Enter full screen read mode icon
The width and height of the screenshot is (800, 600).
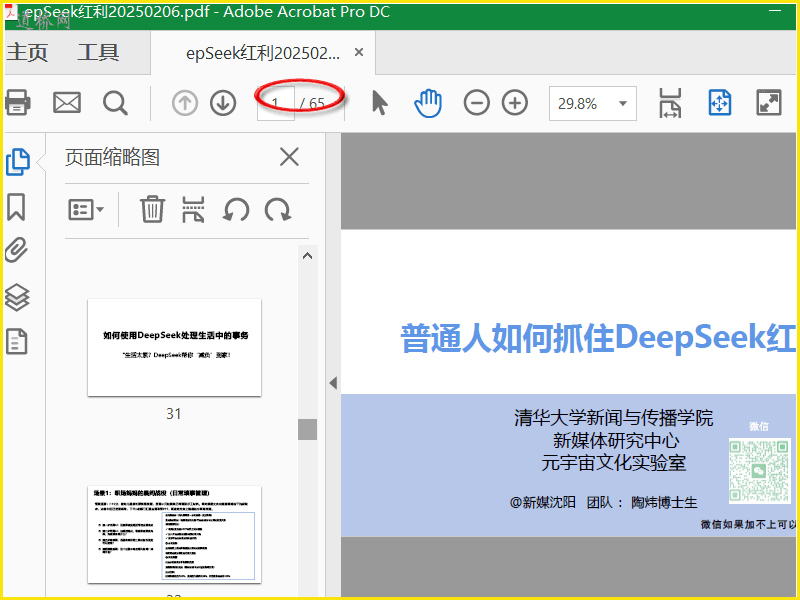coord(768,103)
